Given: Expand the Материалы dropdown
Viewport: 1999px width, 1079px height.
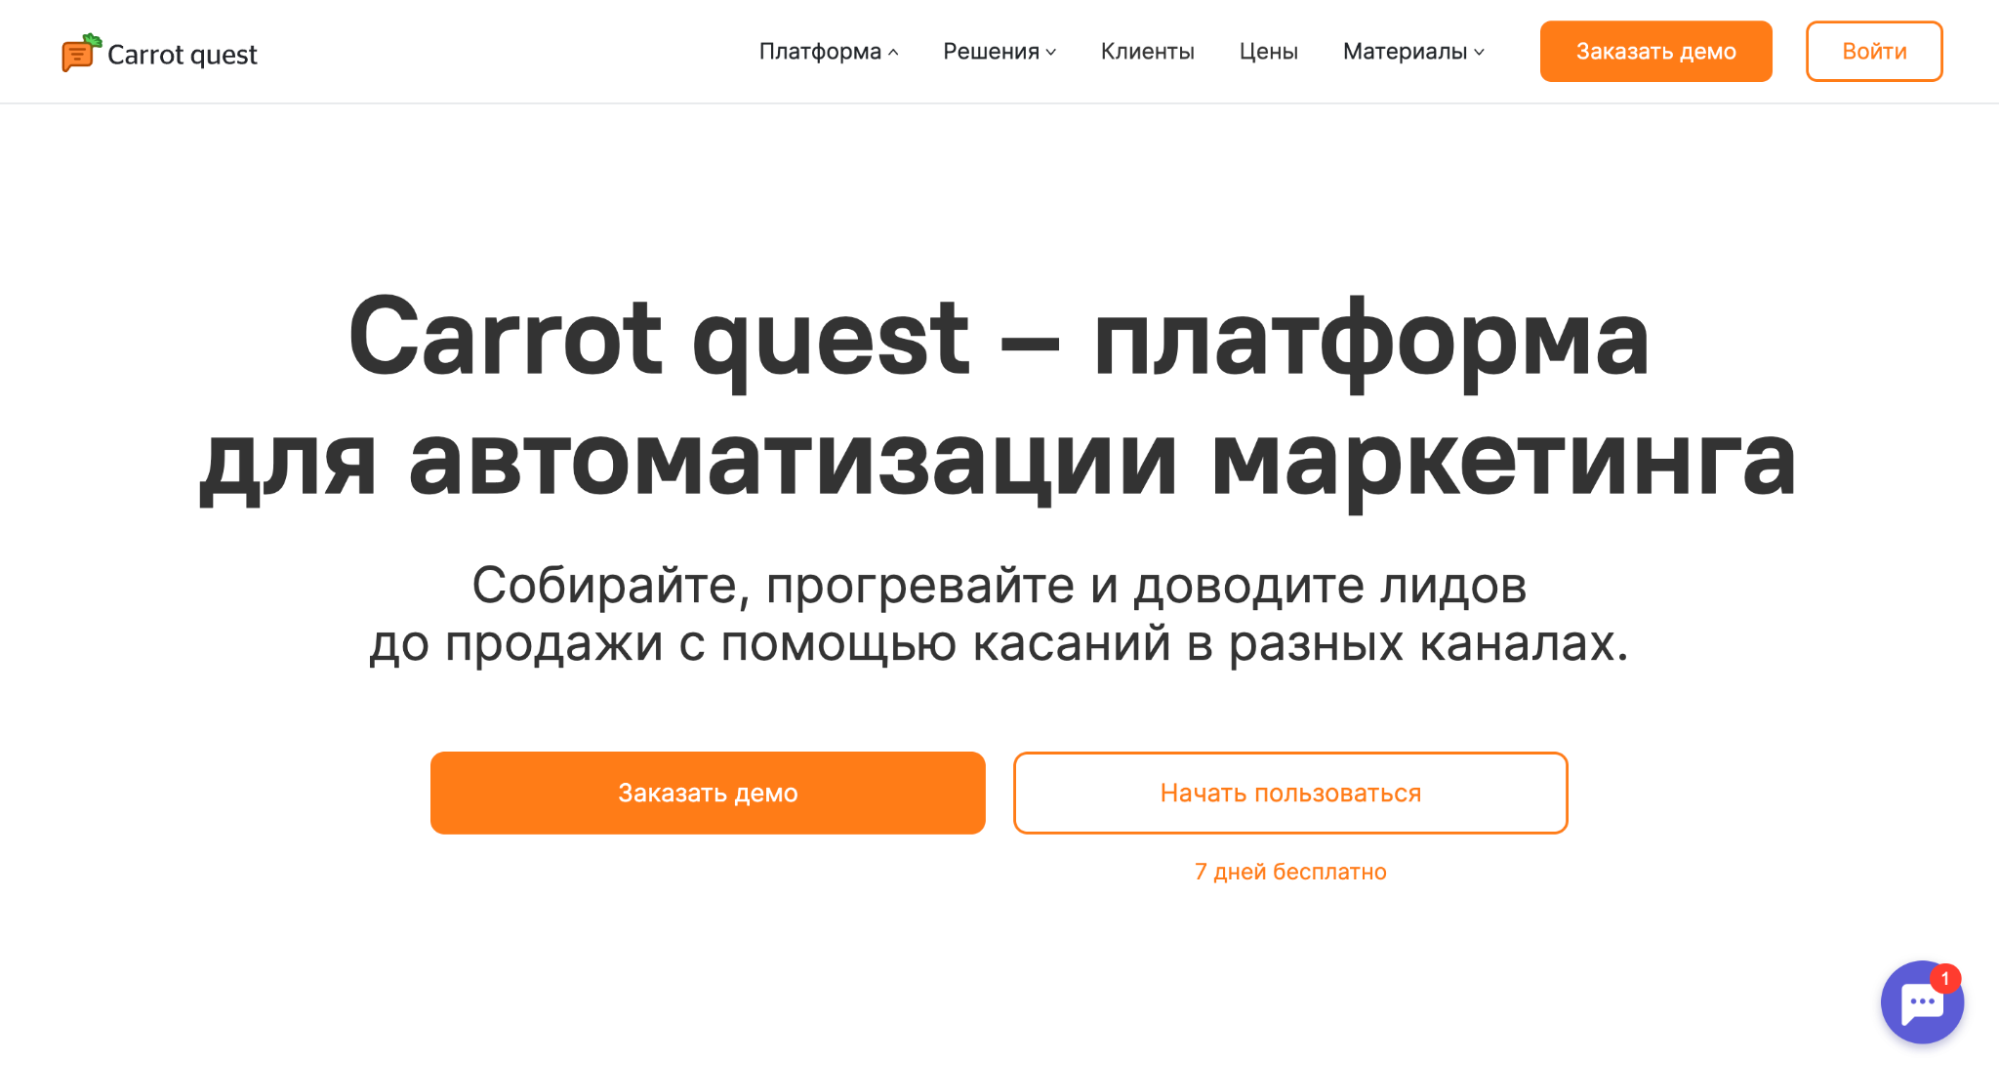Looking at the screenshot, I should click(1413, 51).
